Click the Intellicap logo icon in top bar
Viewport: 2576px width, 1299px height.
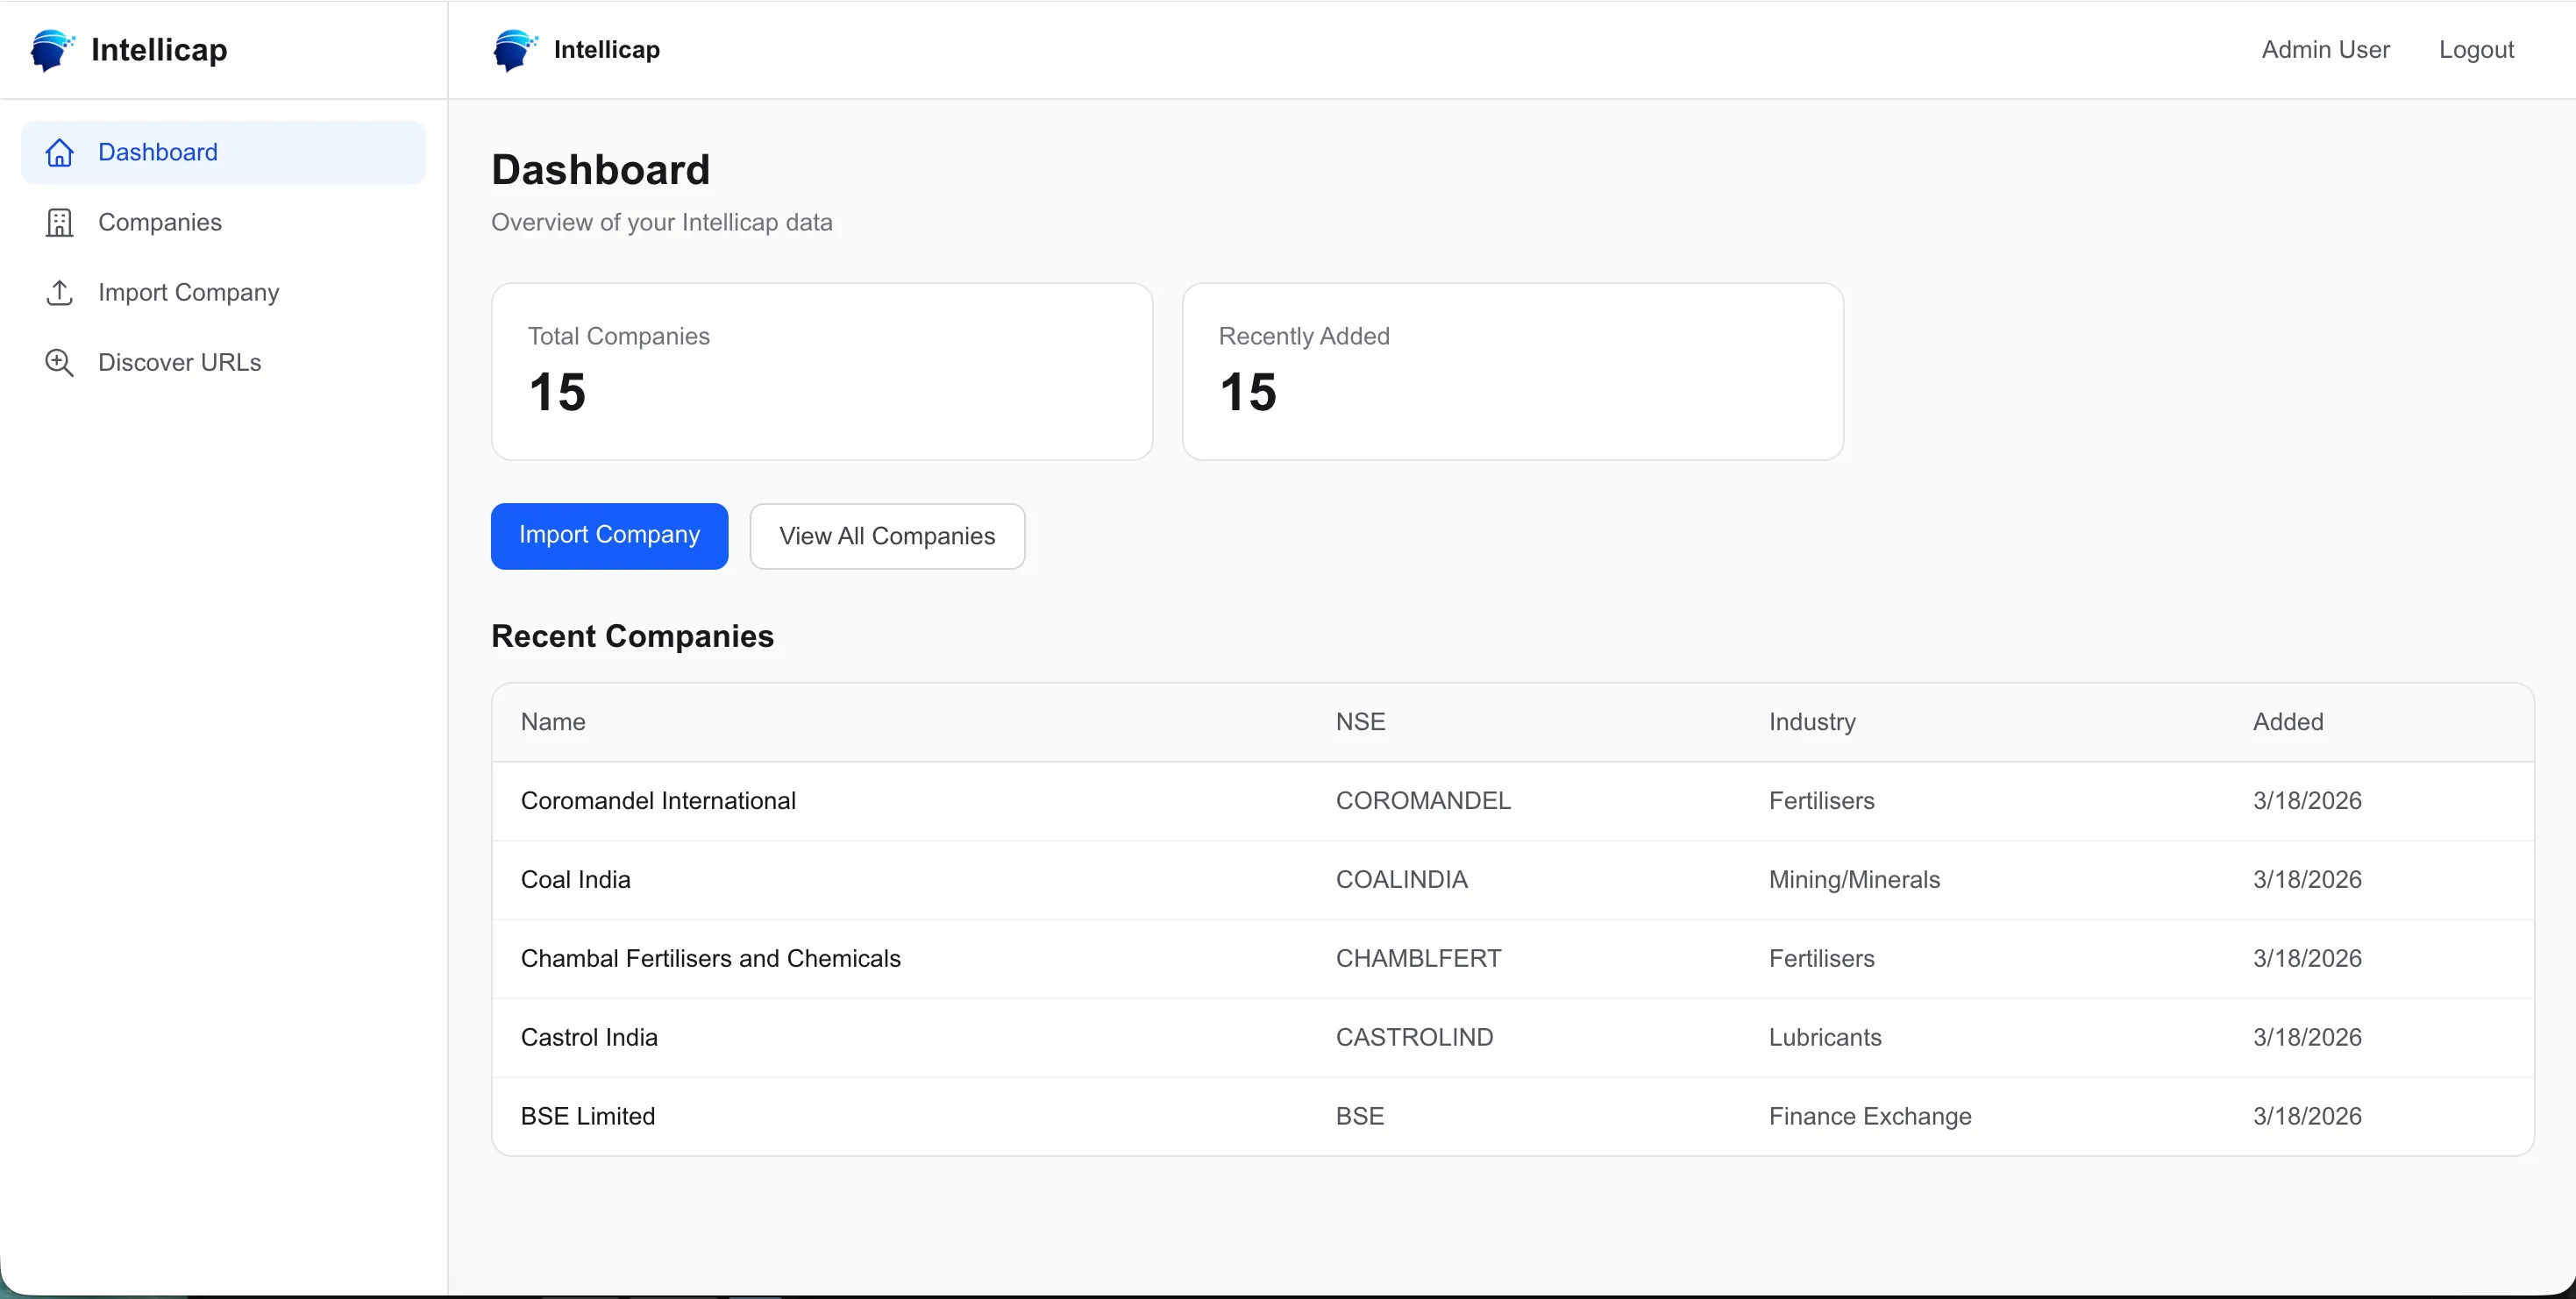click(515, 49)
